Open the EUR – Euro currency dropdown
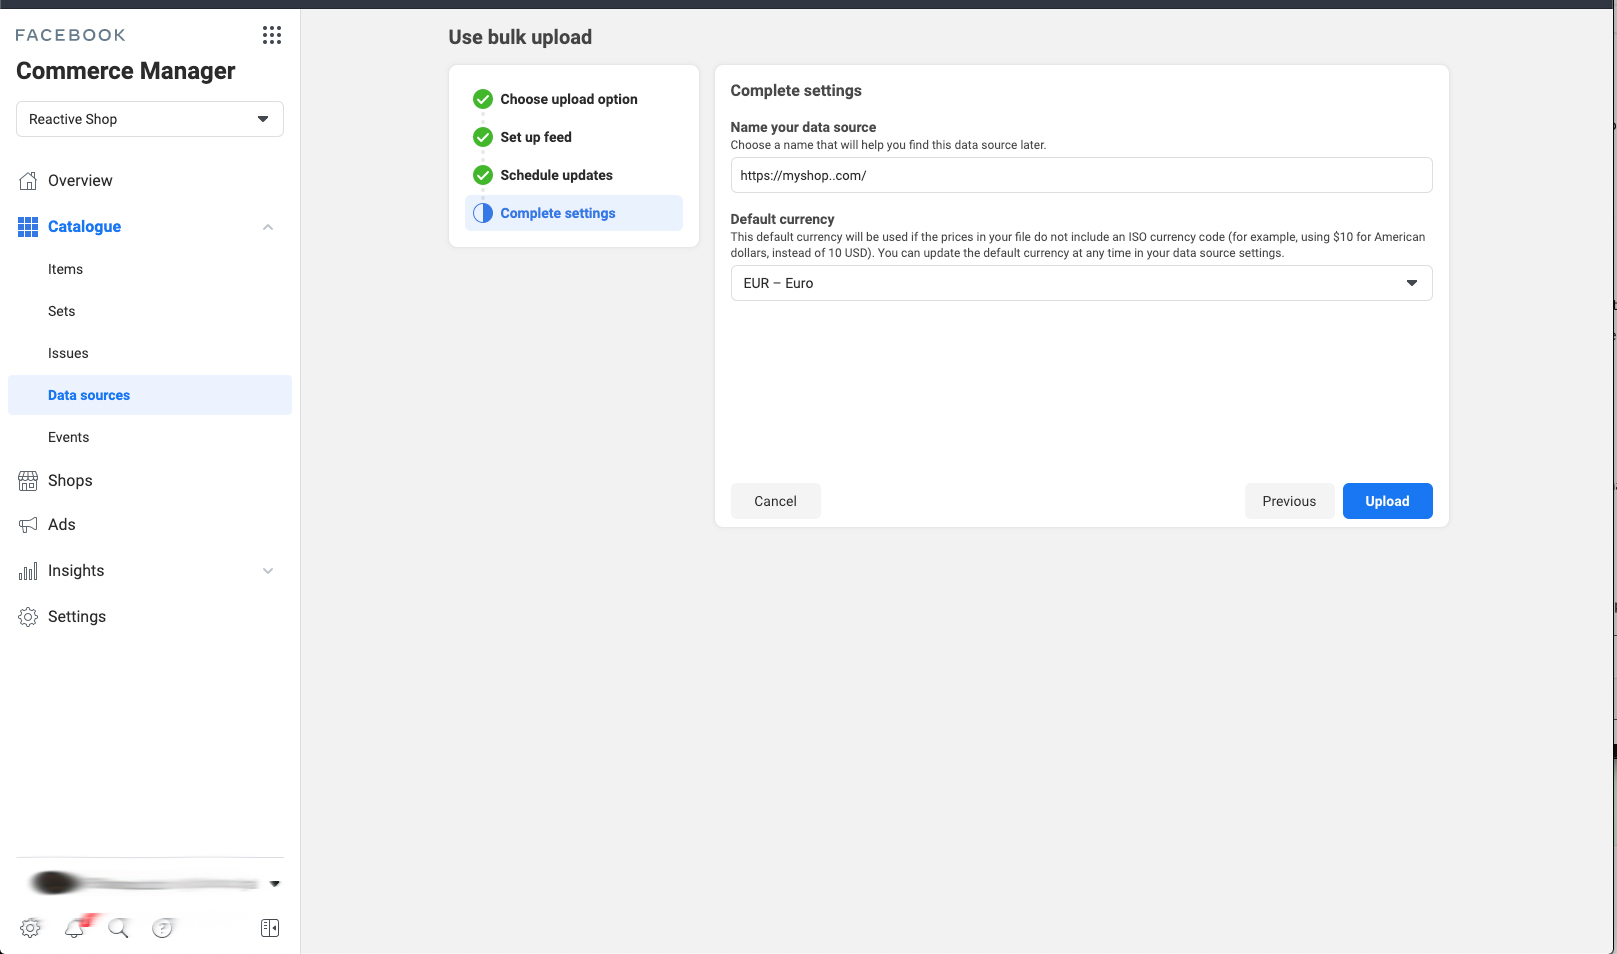 (1081, 283)
